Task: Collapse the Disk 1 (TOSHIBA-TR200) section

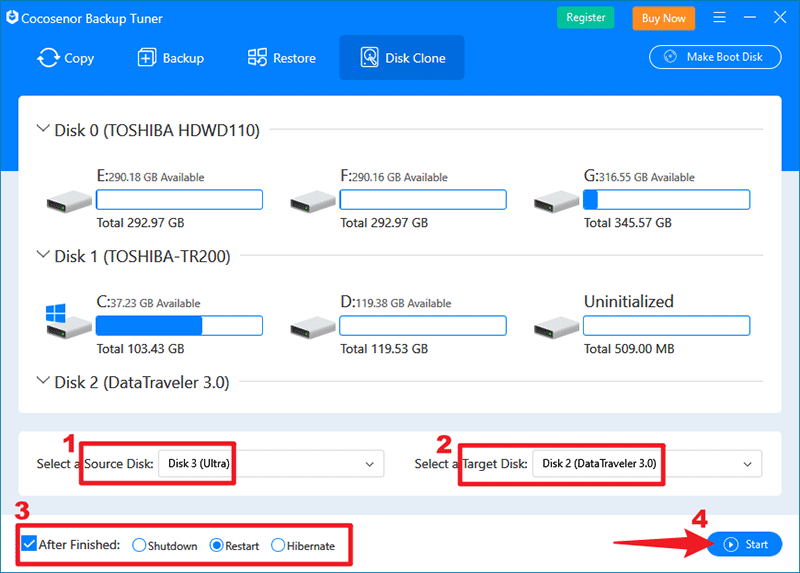Action: coord(43,255)
